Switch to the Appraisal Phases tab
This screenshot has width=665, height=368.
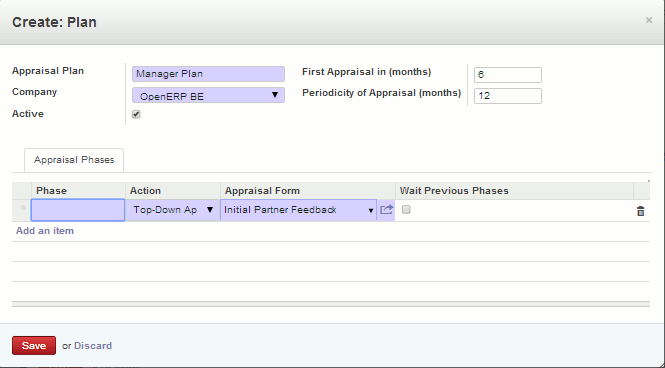pyautogui.click(x=74, y=160)
